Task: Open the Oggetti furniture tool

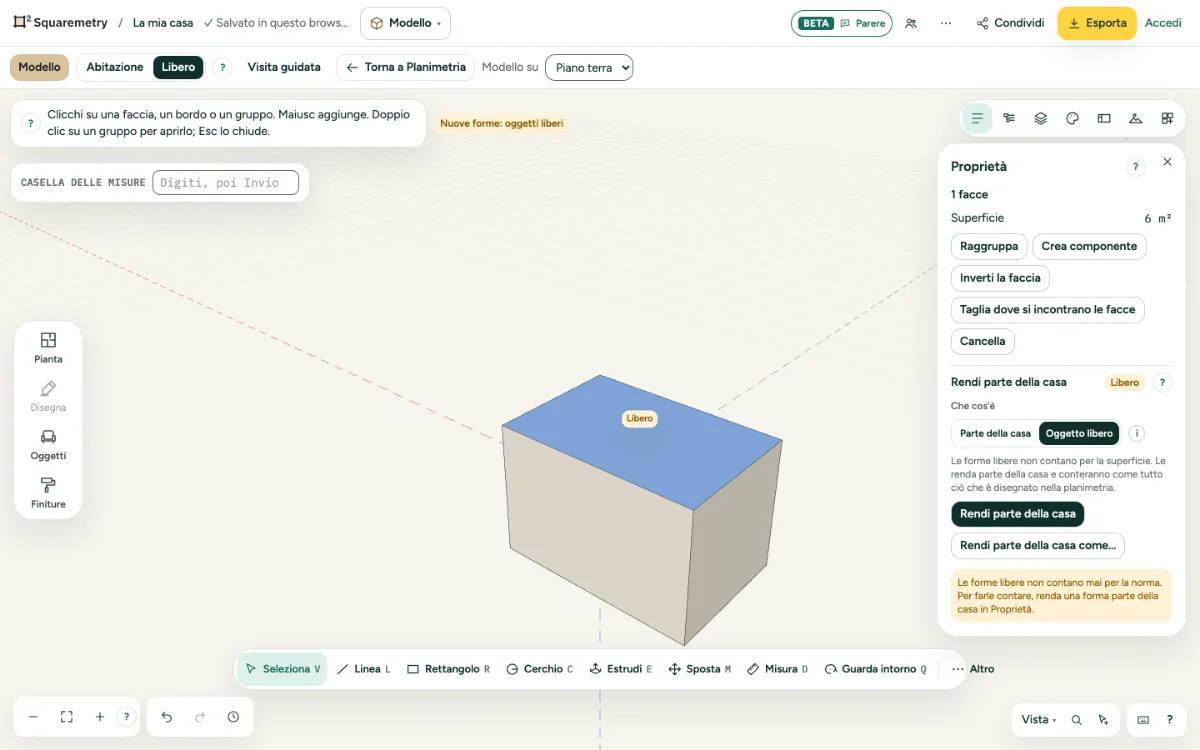Action: tap(48, 444)
